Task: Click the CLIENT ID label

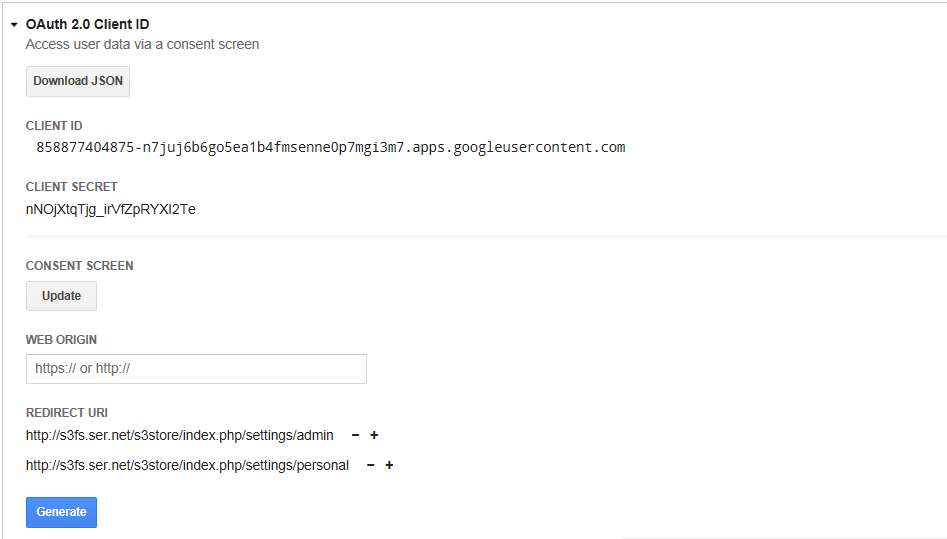Action: tap(54, 126)
